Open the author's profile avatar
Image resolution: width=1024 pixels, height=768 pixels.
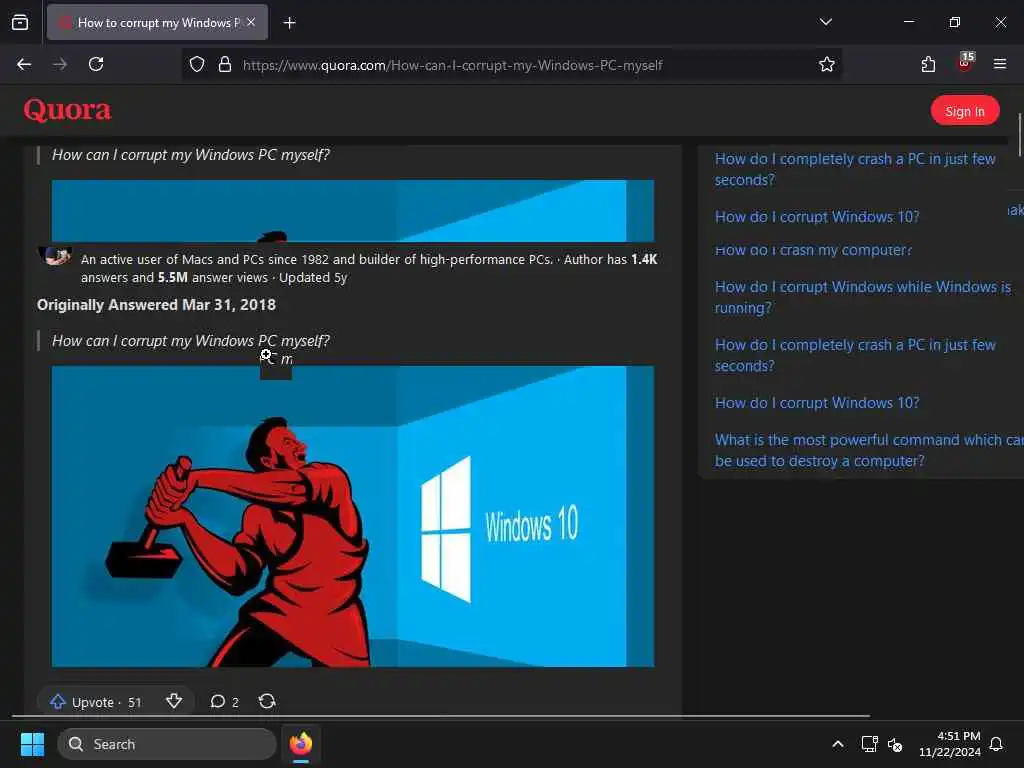(55, 257)
